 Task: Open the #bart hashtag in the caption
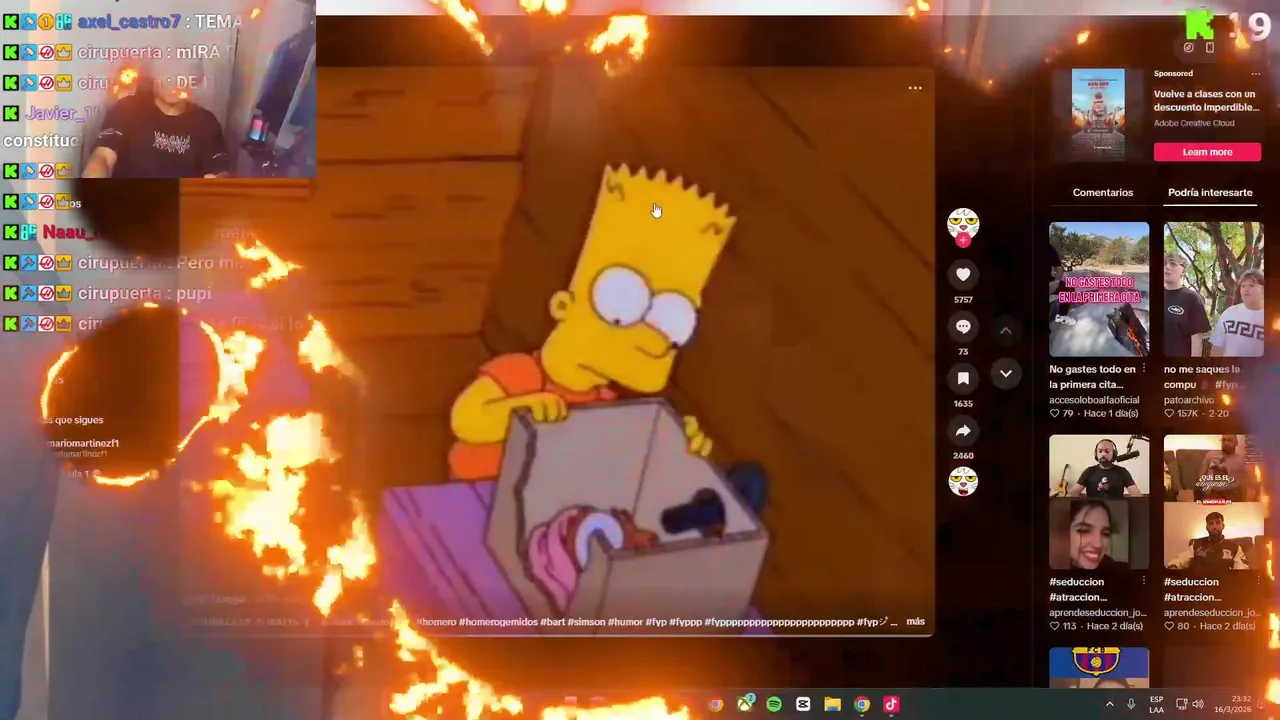coord(553,622)
